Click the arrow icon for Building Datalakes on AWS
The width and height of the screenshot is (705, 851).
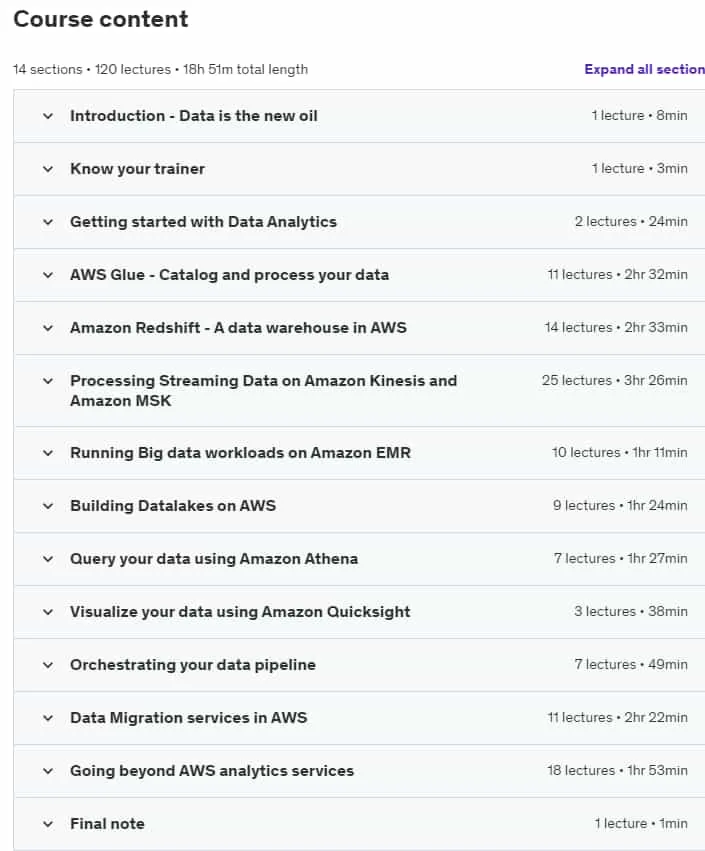pyautogui.click(x=48, y=506)
